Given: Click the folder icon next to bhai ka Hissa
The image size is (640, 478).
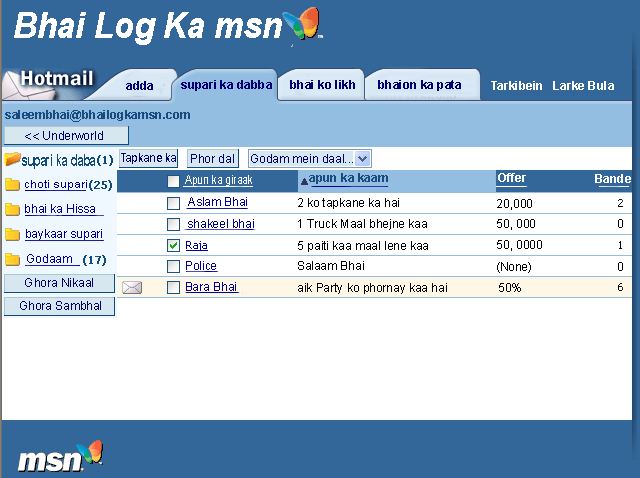Looking at the screenshot, I should pyautogui.click(x=12, y=210).
